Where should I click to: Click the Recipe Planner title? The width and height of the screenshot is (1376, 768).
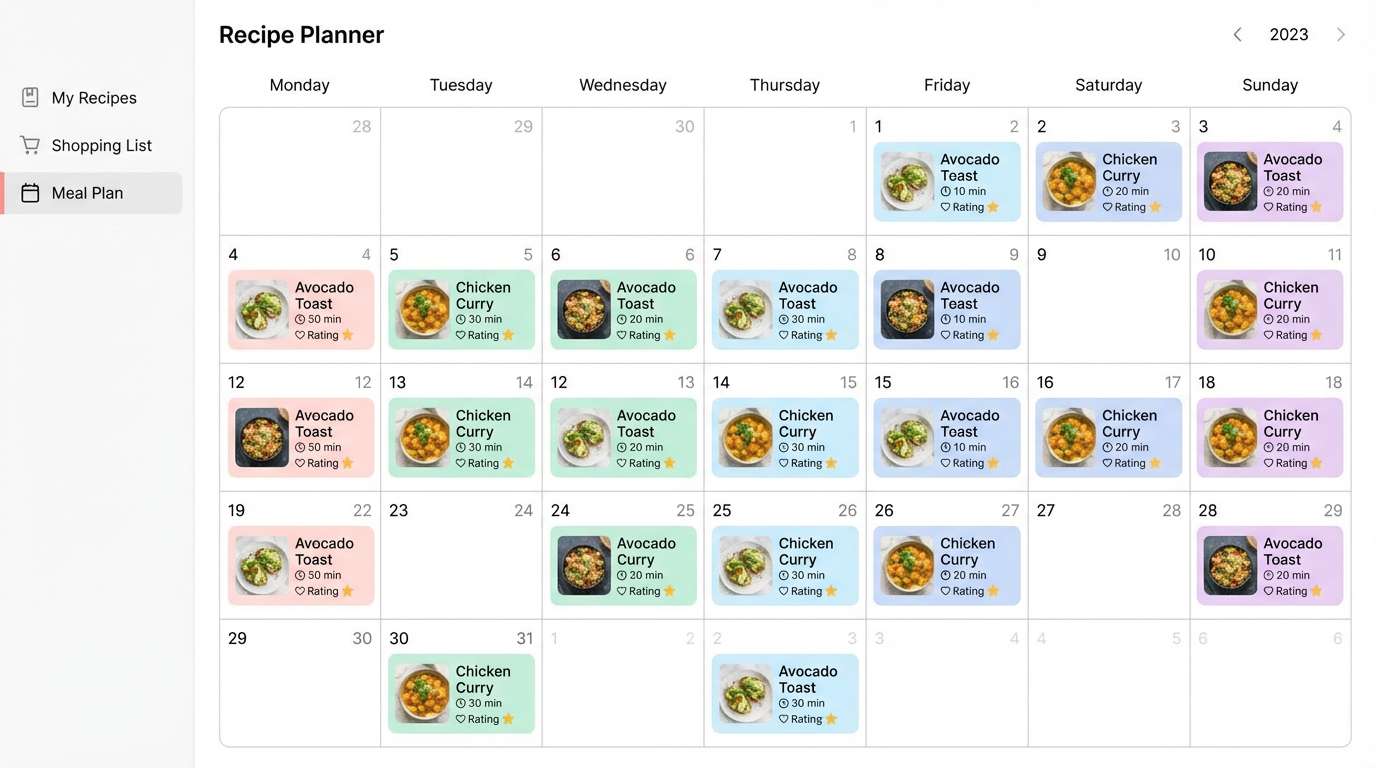click(x=301, y=34)
